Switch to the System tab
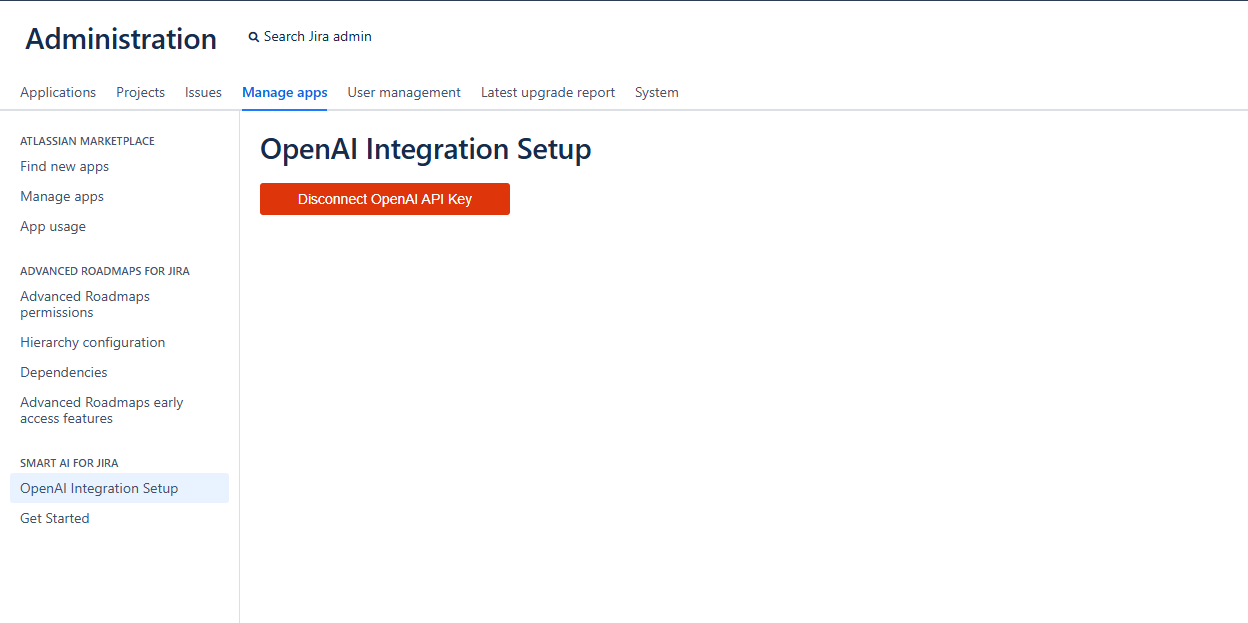 (656, 92)
